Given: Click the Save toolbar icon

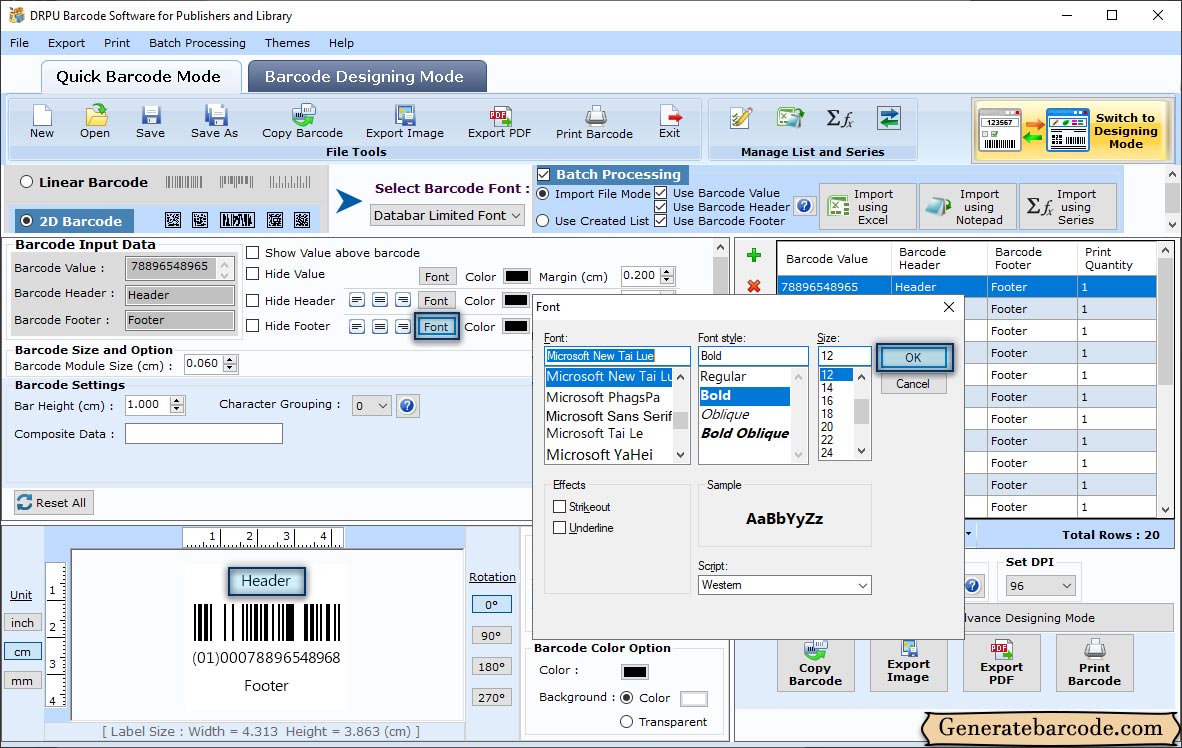Looking at the screenshot, I should (150, 122).
